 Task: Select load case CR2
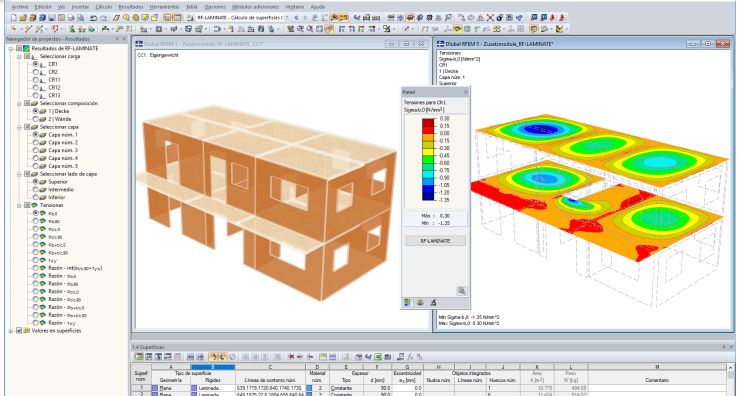coord(35,72)
